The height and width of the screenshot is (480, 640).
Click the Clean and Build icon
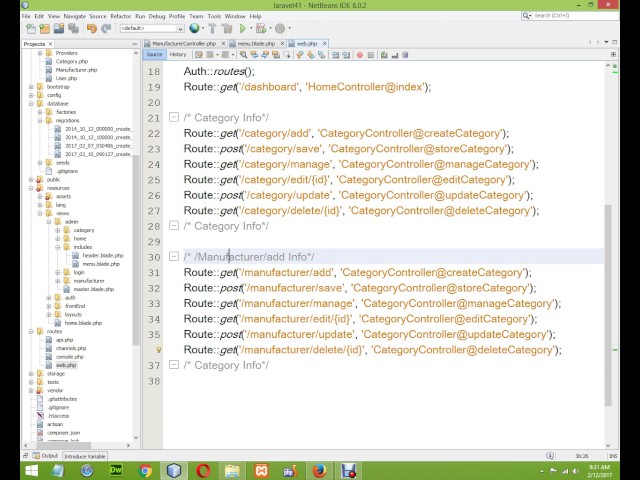pos(227,28)
